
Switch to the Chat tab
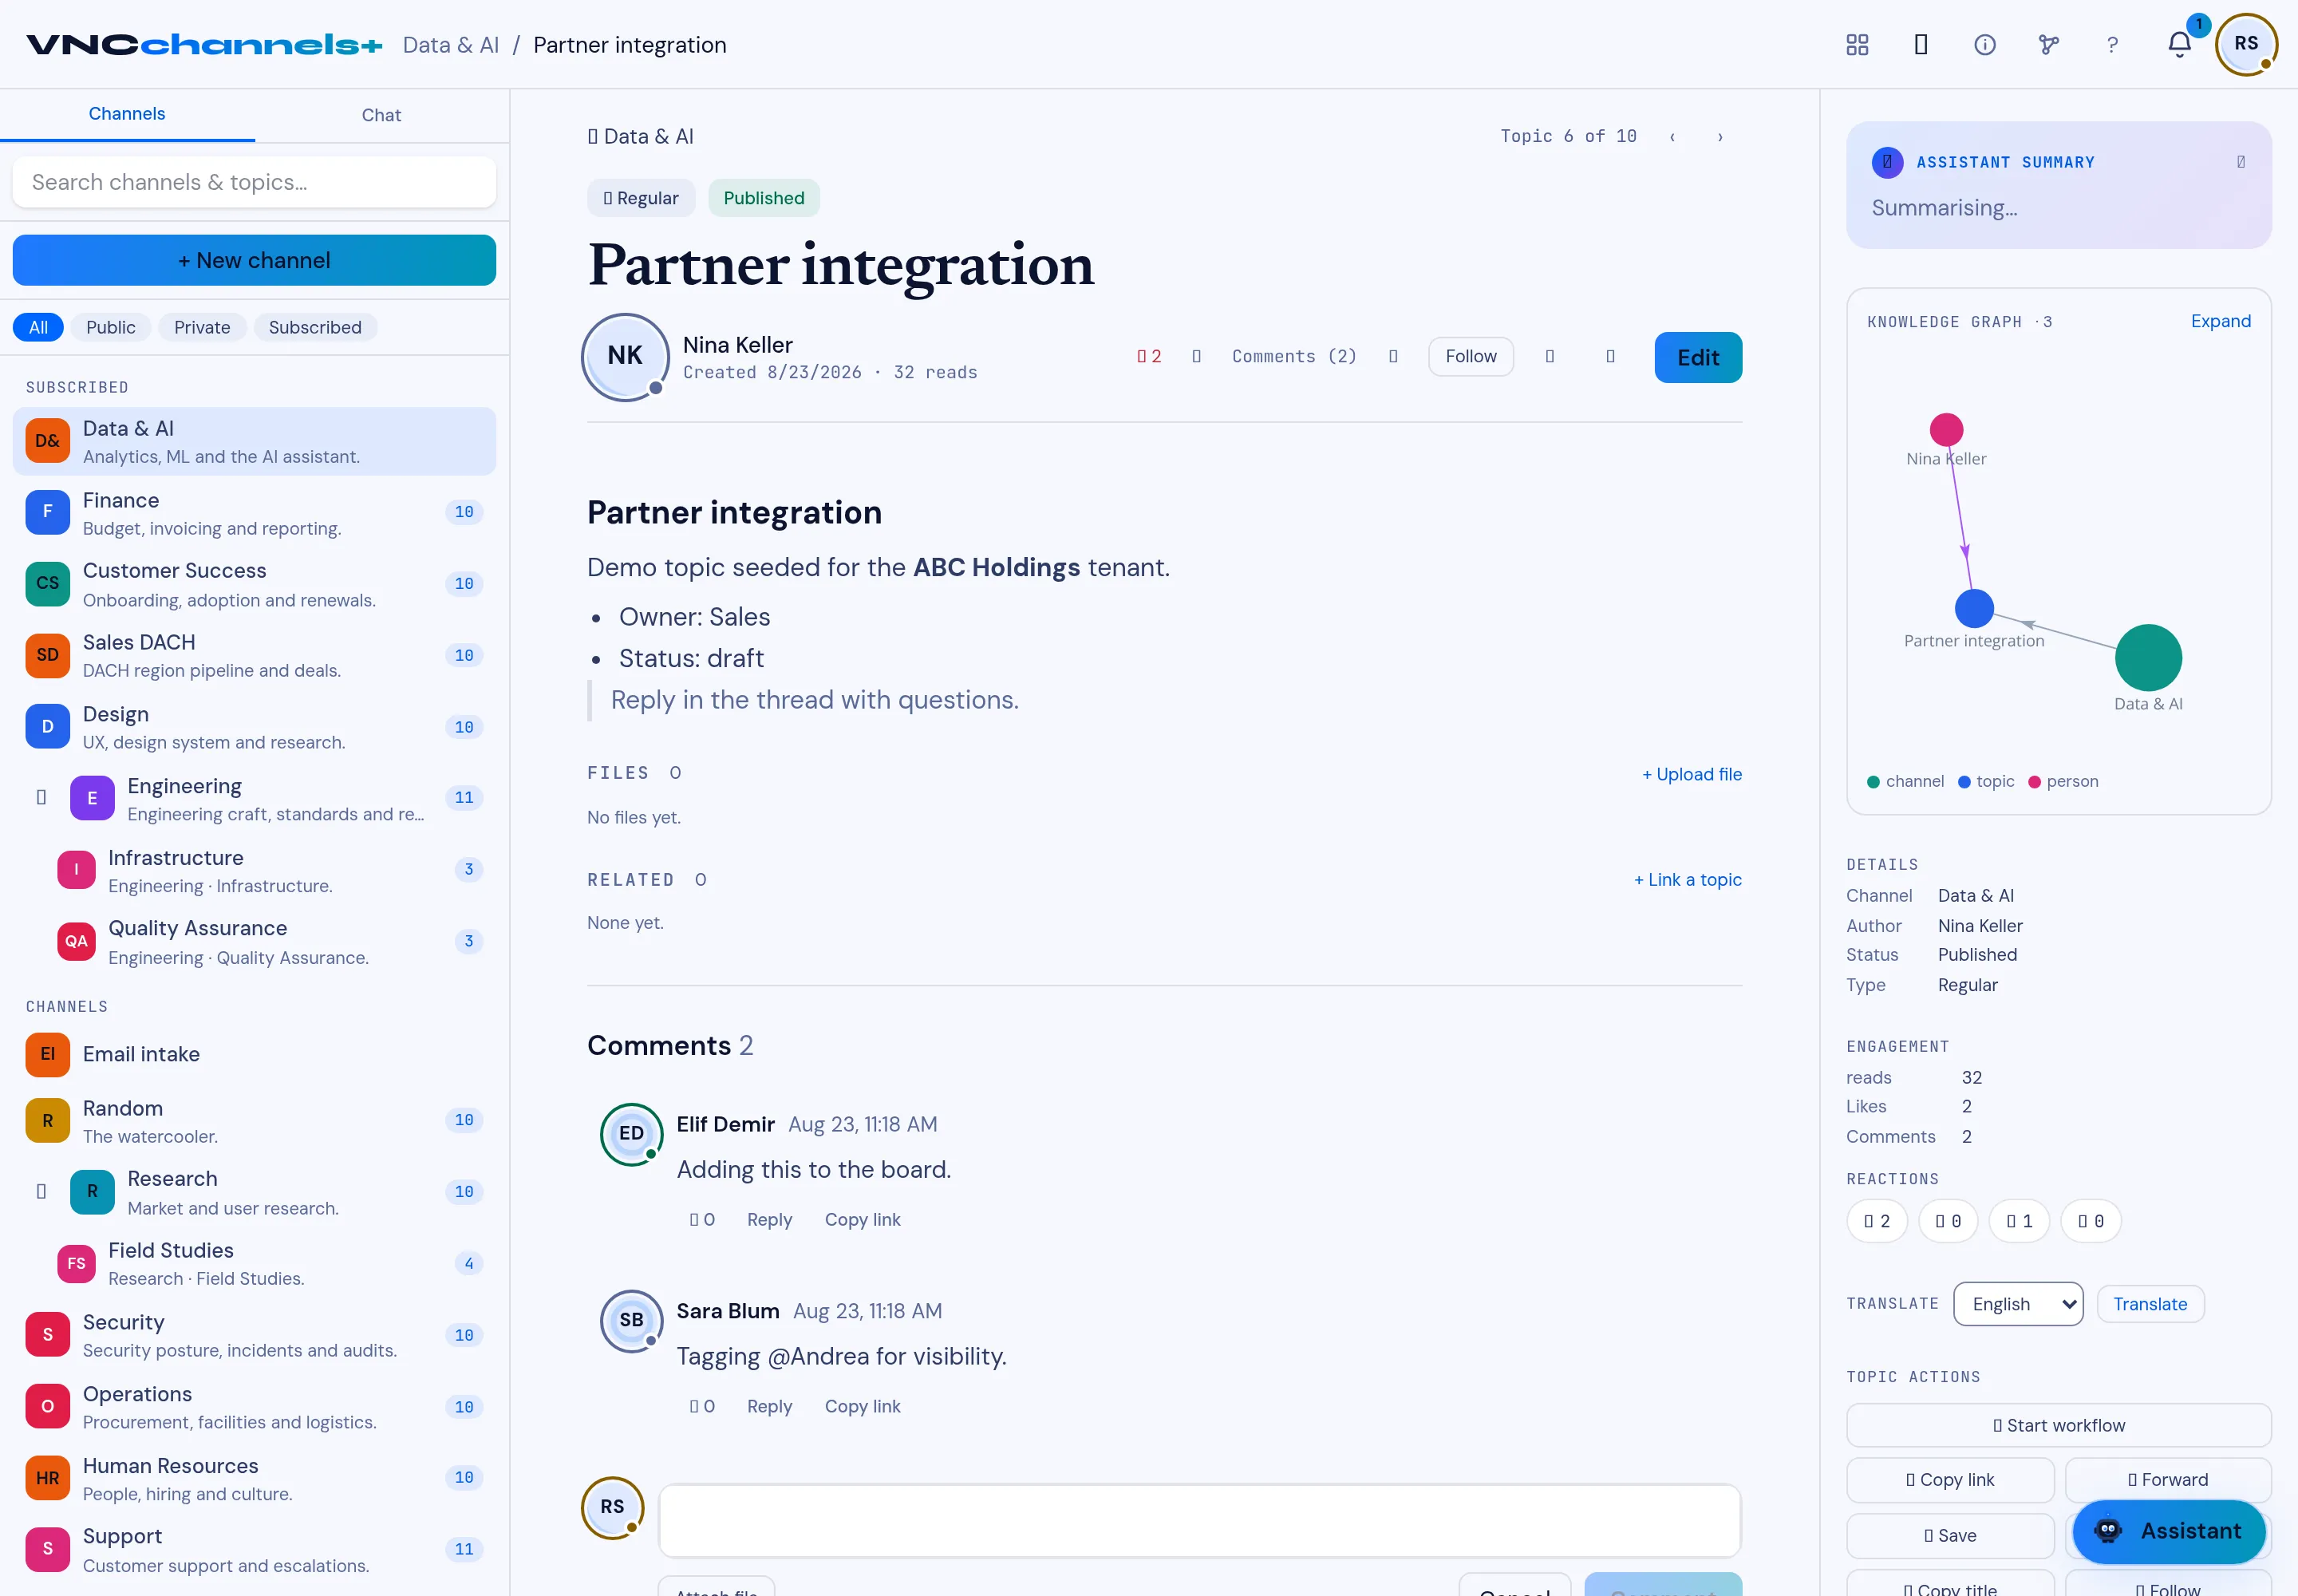click(x=381, y=115)
